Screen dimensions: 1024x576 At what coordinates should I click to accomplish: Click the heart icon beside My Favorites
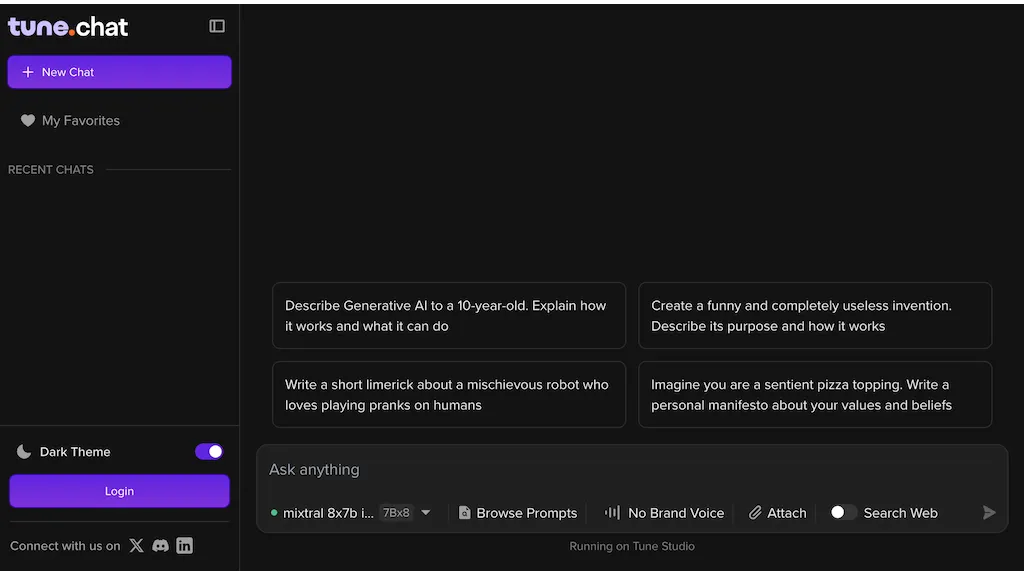[27, 120]
